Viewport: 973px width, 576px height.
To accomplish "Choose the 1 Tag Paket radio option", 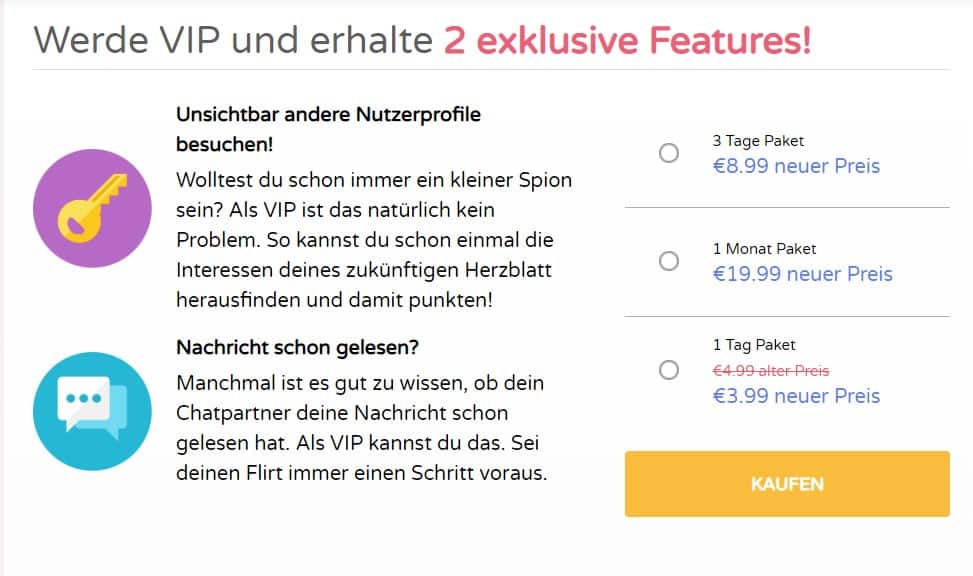I will tap(668, 370).
